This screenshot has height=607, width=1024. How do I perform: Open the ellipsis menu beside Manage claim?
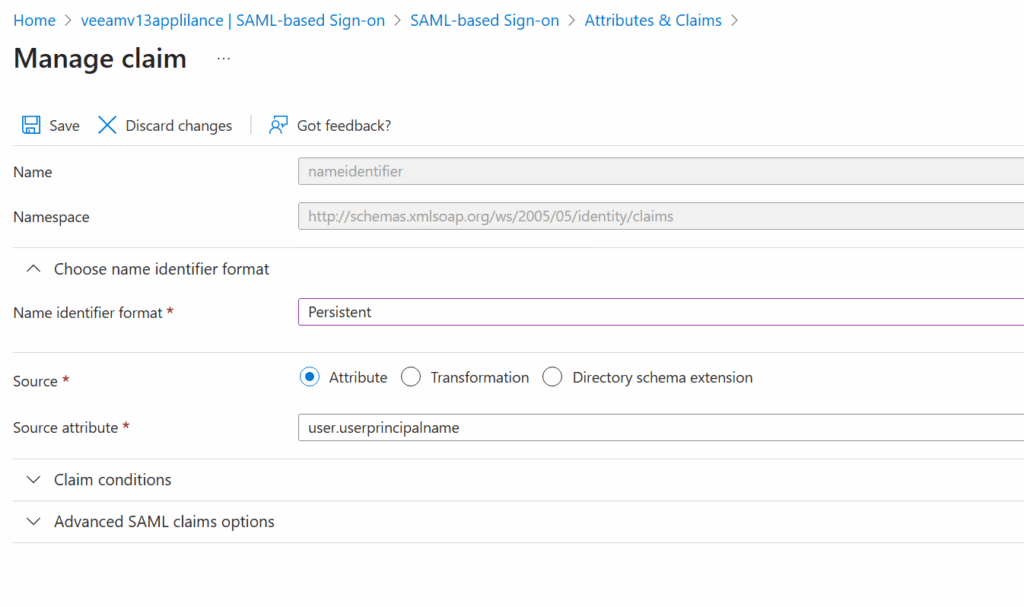(x=223, y=59)
